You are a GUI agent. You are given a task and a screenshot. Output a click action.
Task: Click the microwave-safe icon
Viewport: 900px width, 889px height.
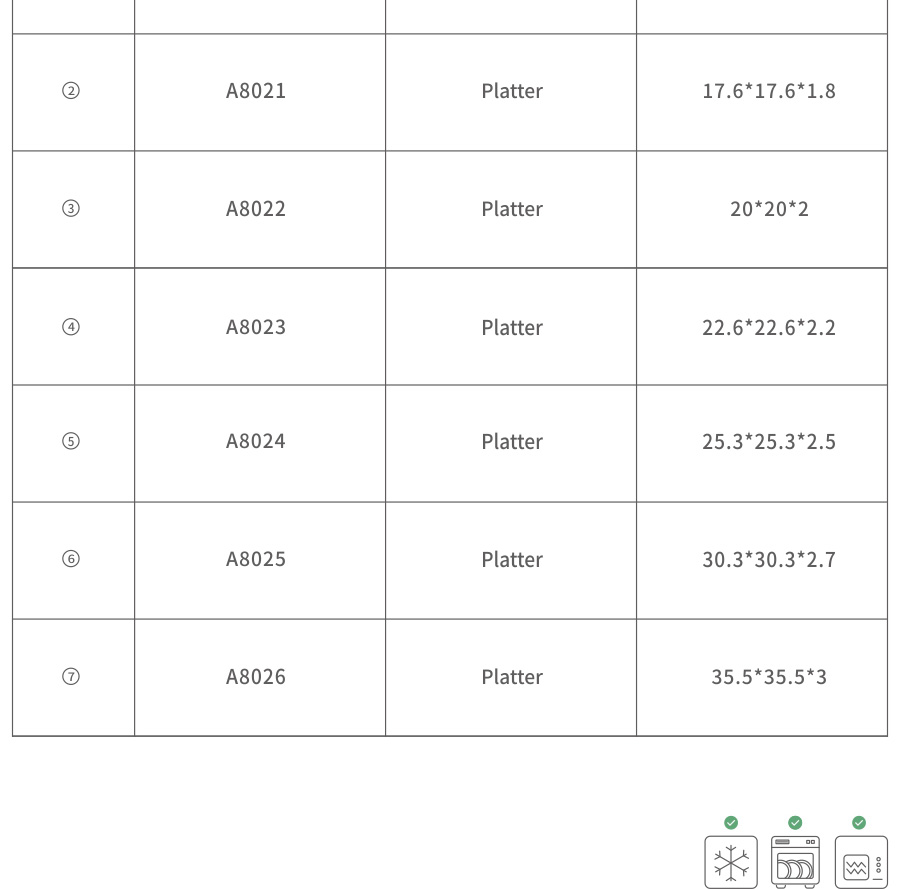tap(860, 862)
